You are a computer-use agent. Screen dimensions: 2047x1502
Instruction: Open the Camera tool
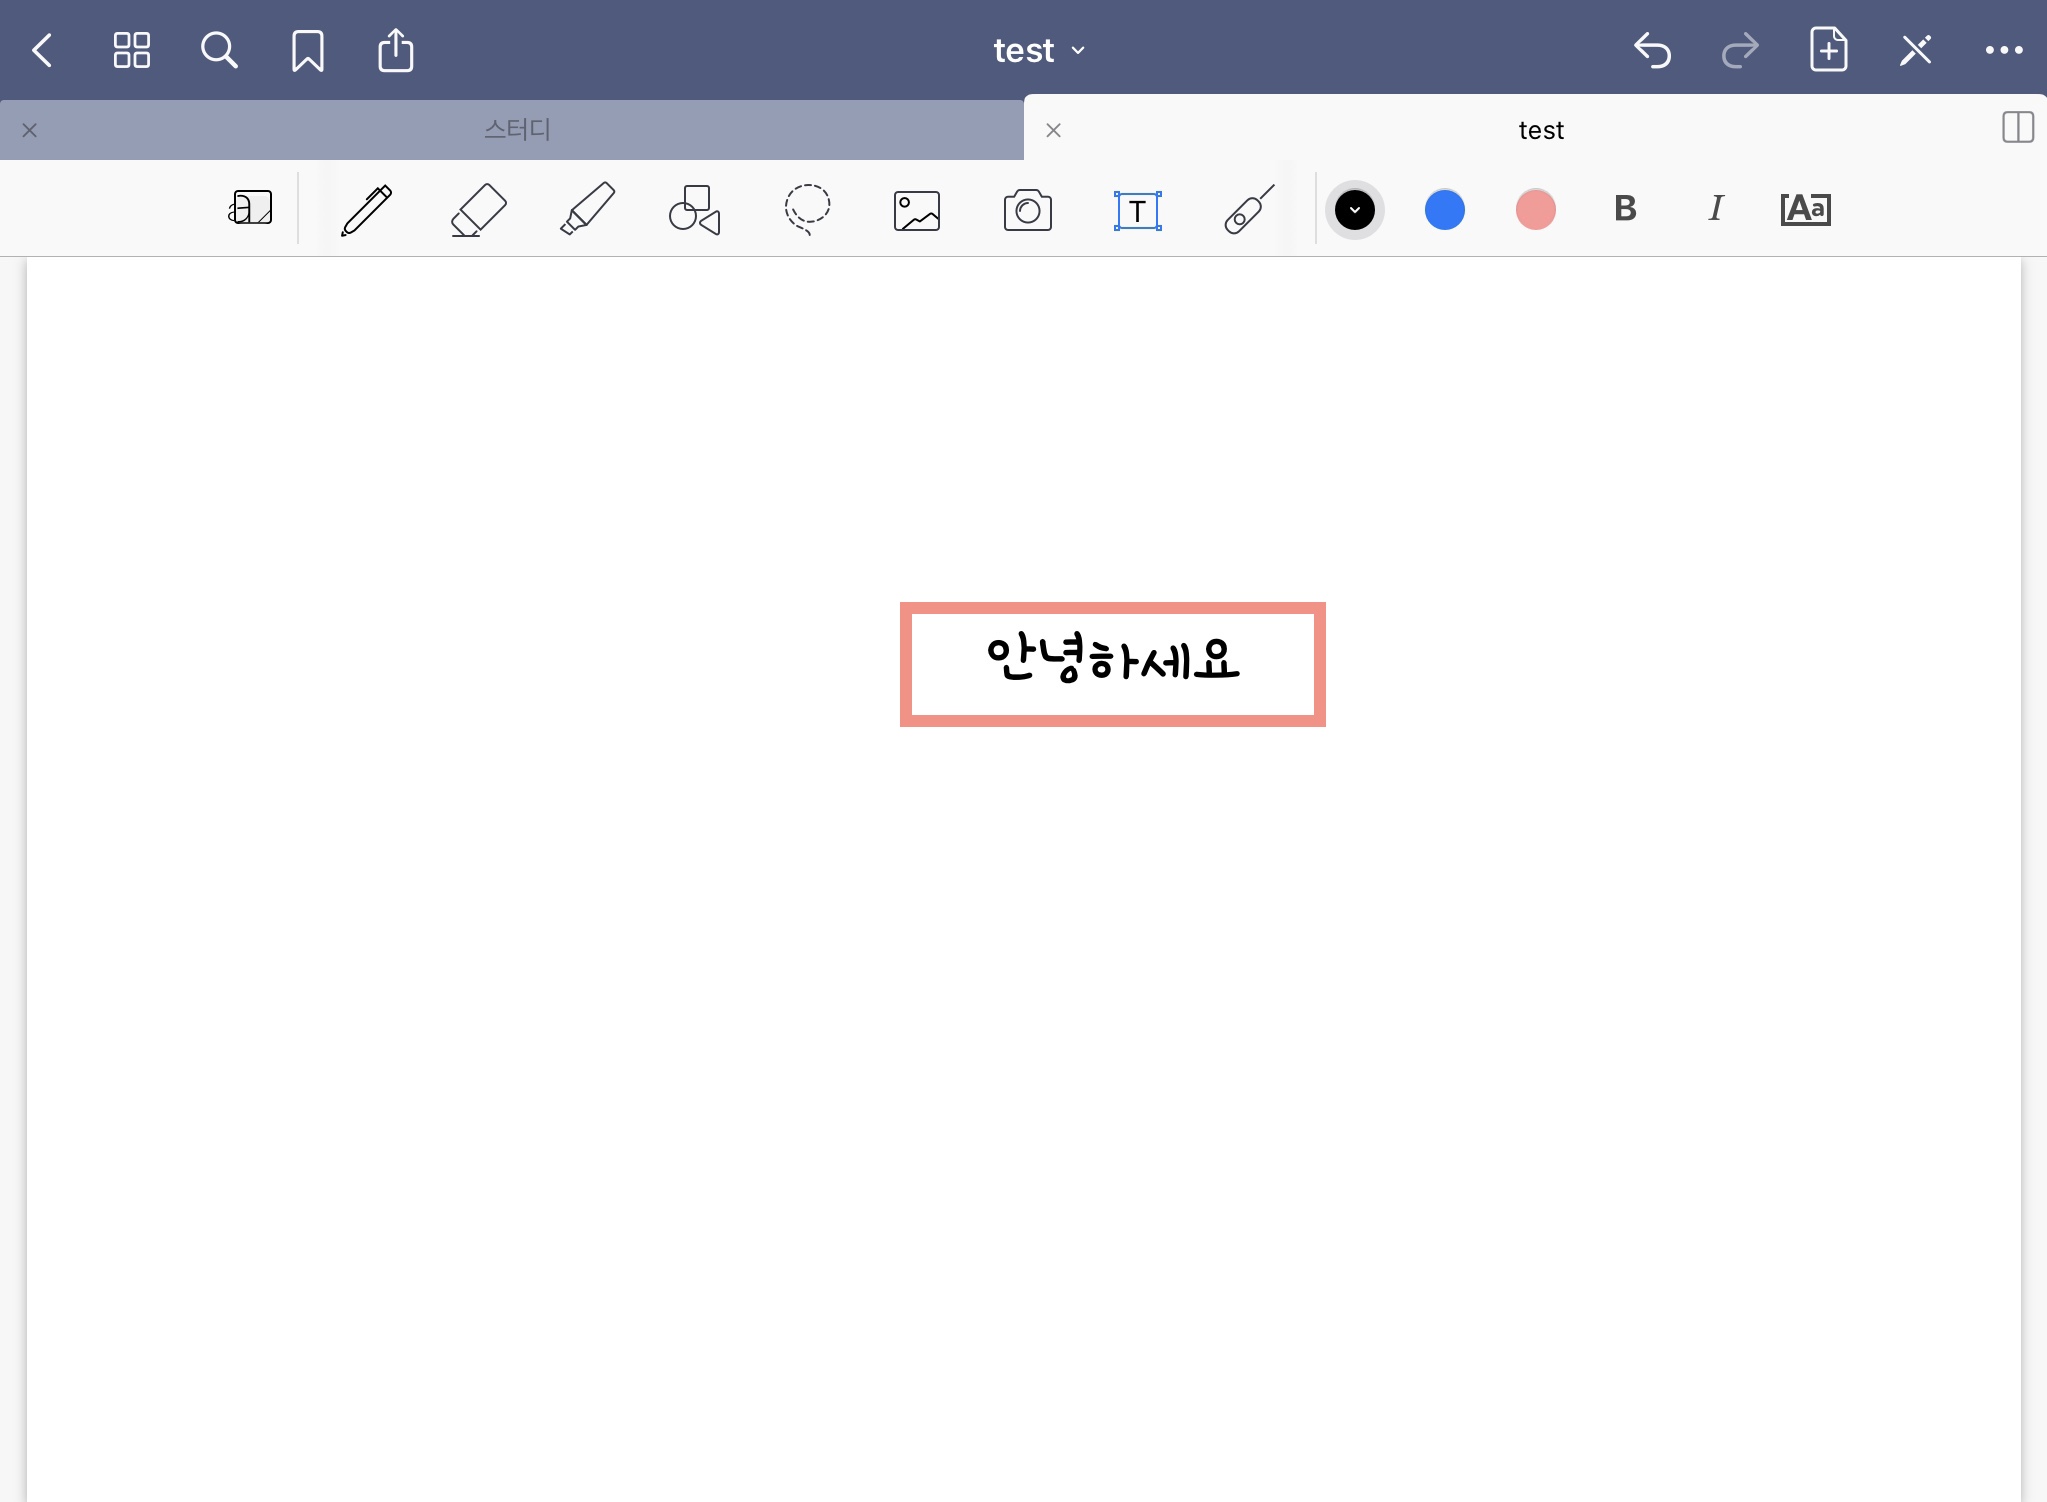(1027, 211)
